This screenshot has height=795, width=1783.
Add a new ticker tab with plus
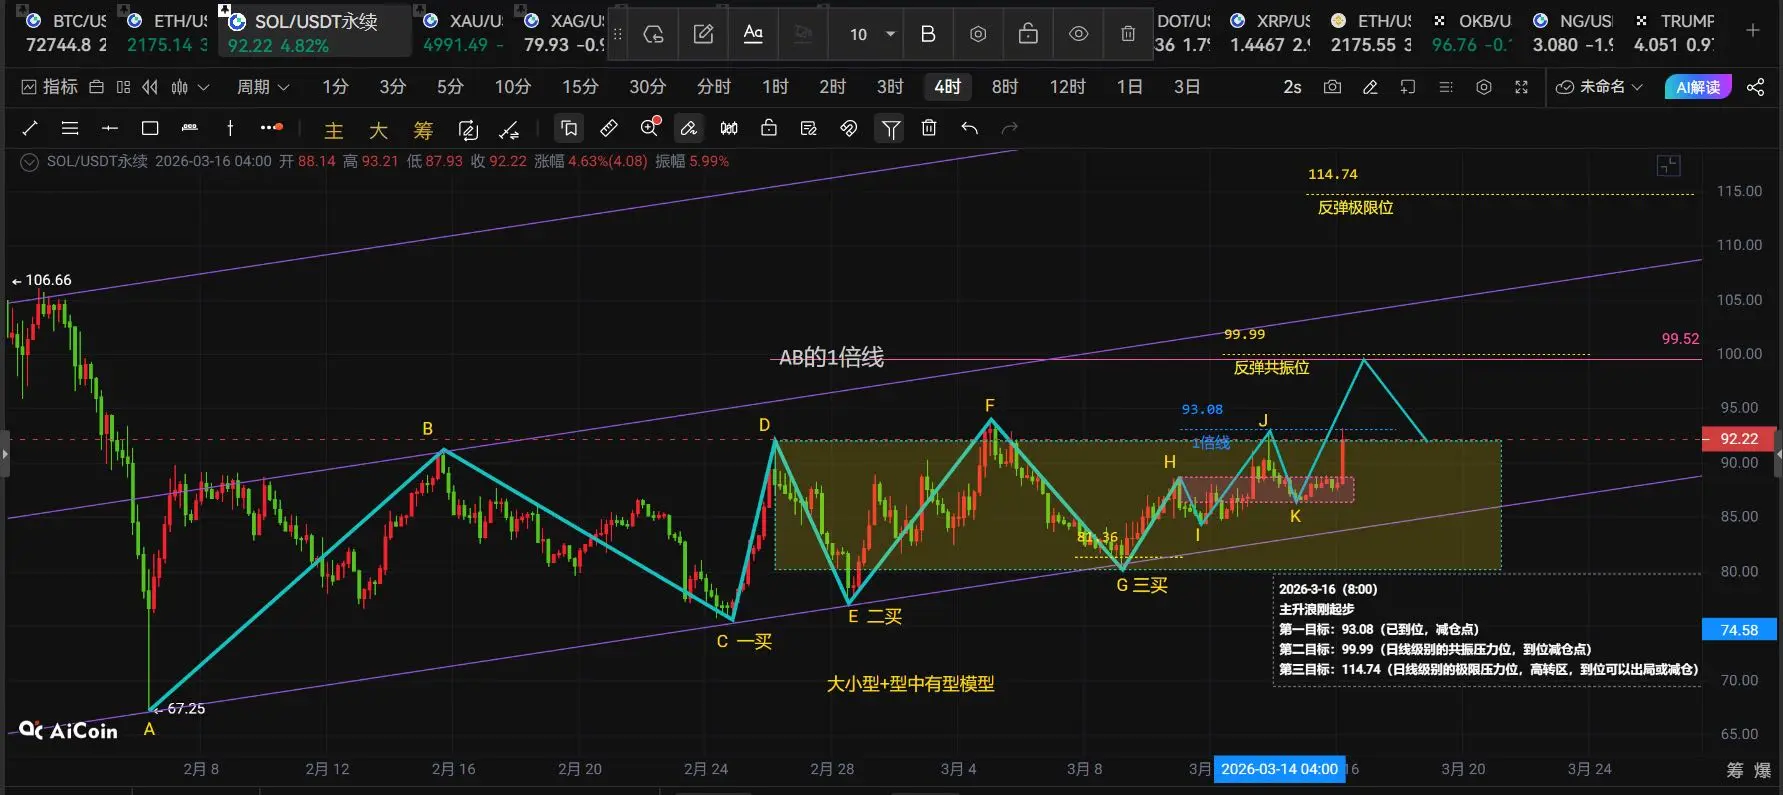coord(1753,30)
